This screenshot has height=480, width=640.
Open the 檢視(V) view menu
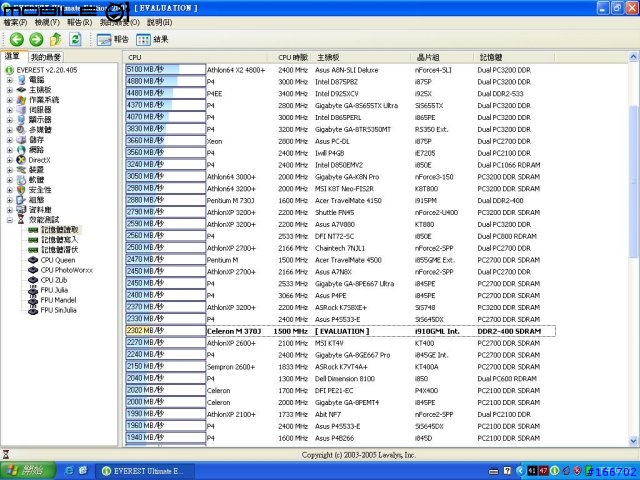tap(47, 22)
